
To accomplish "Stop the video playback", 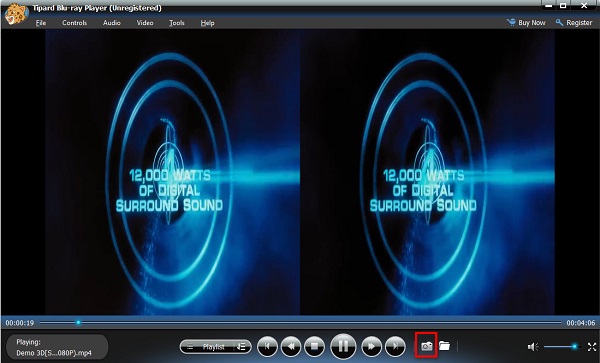I will [315, 347].
